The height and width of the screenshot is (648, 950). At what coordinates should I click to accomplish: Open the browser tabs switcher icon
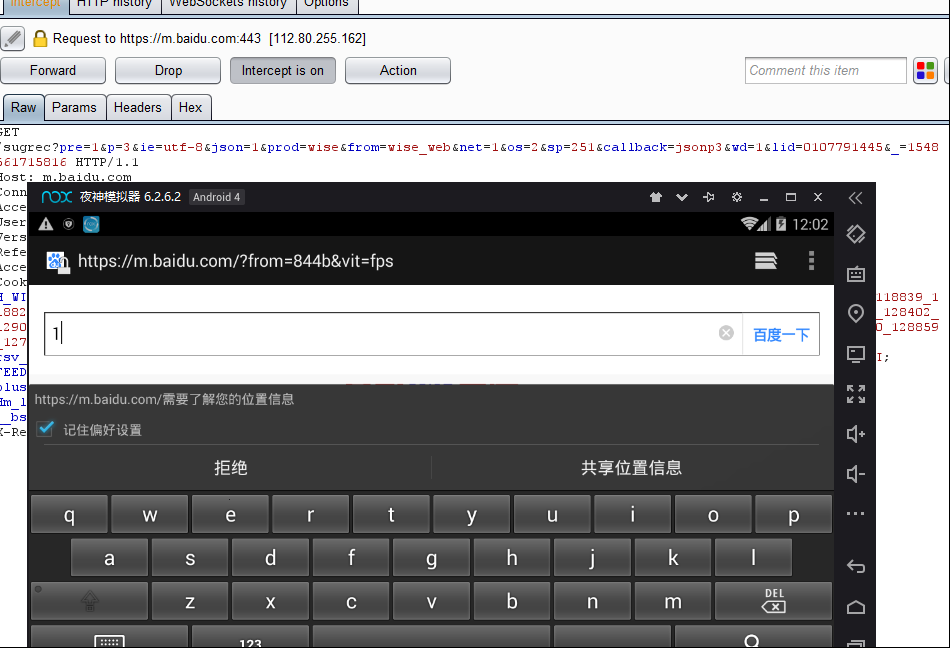point(766,260)
